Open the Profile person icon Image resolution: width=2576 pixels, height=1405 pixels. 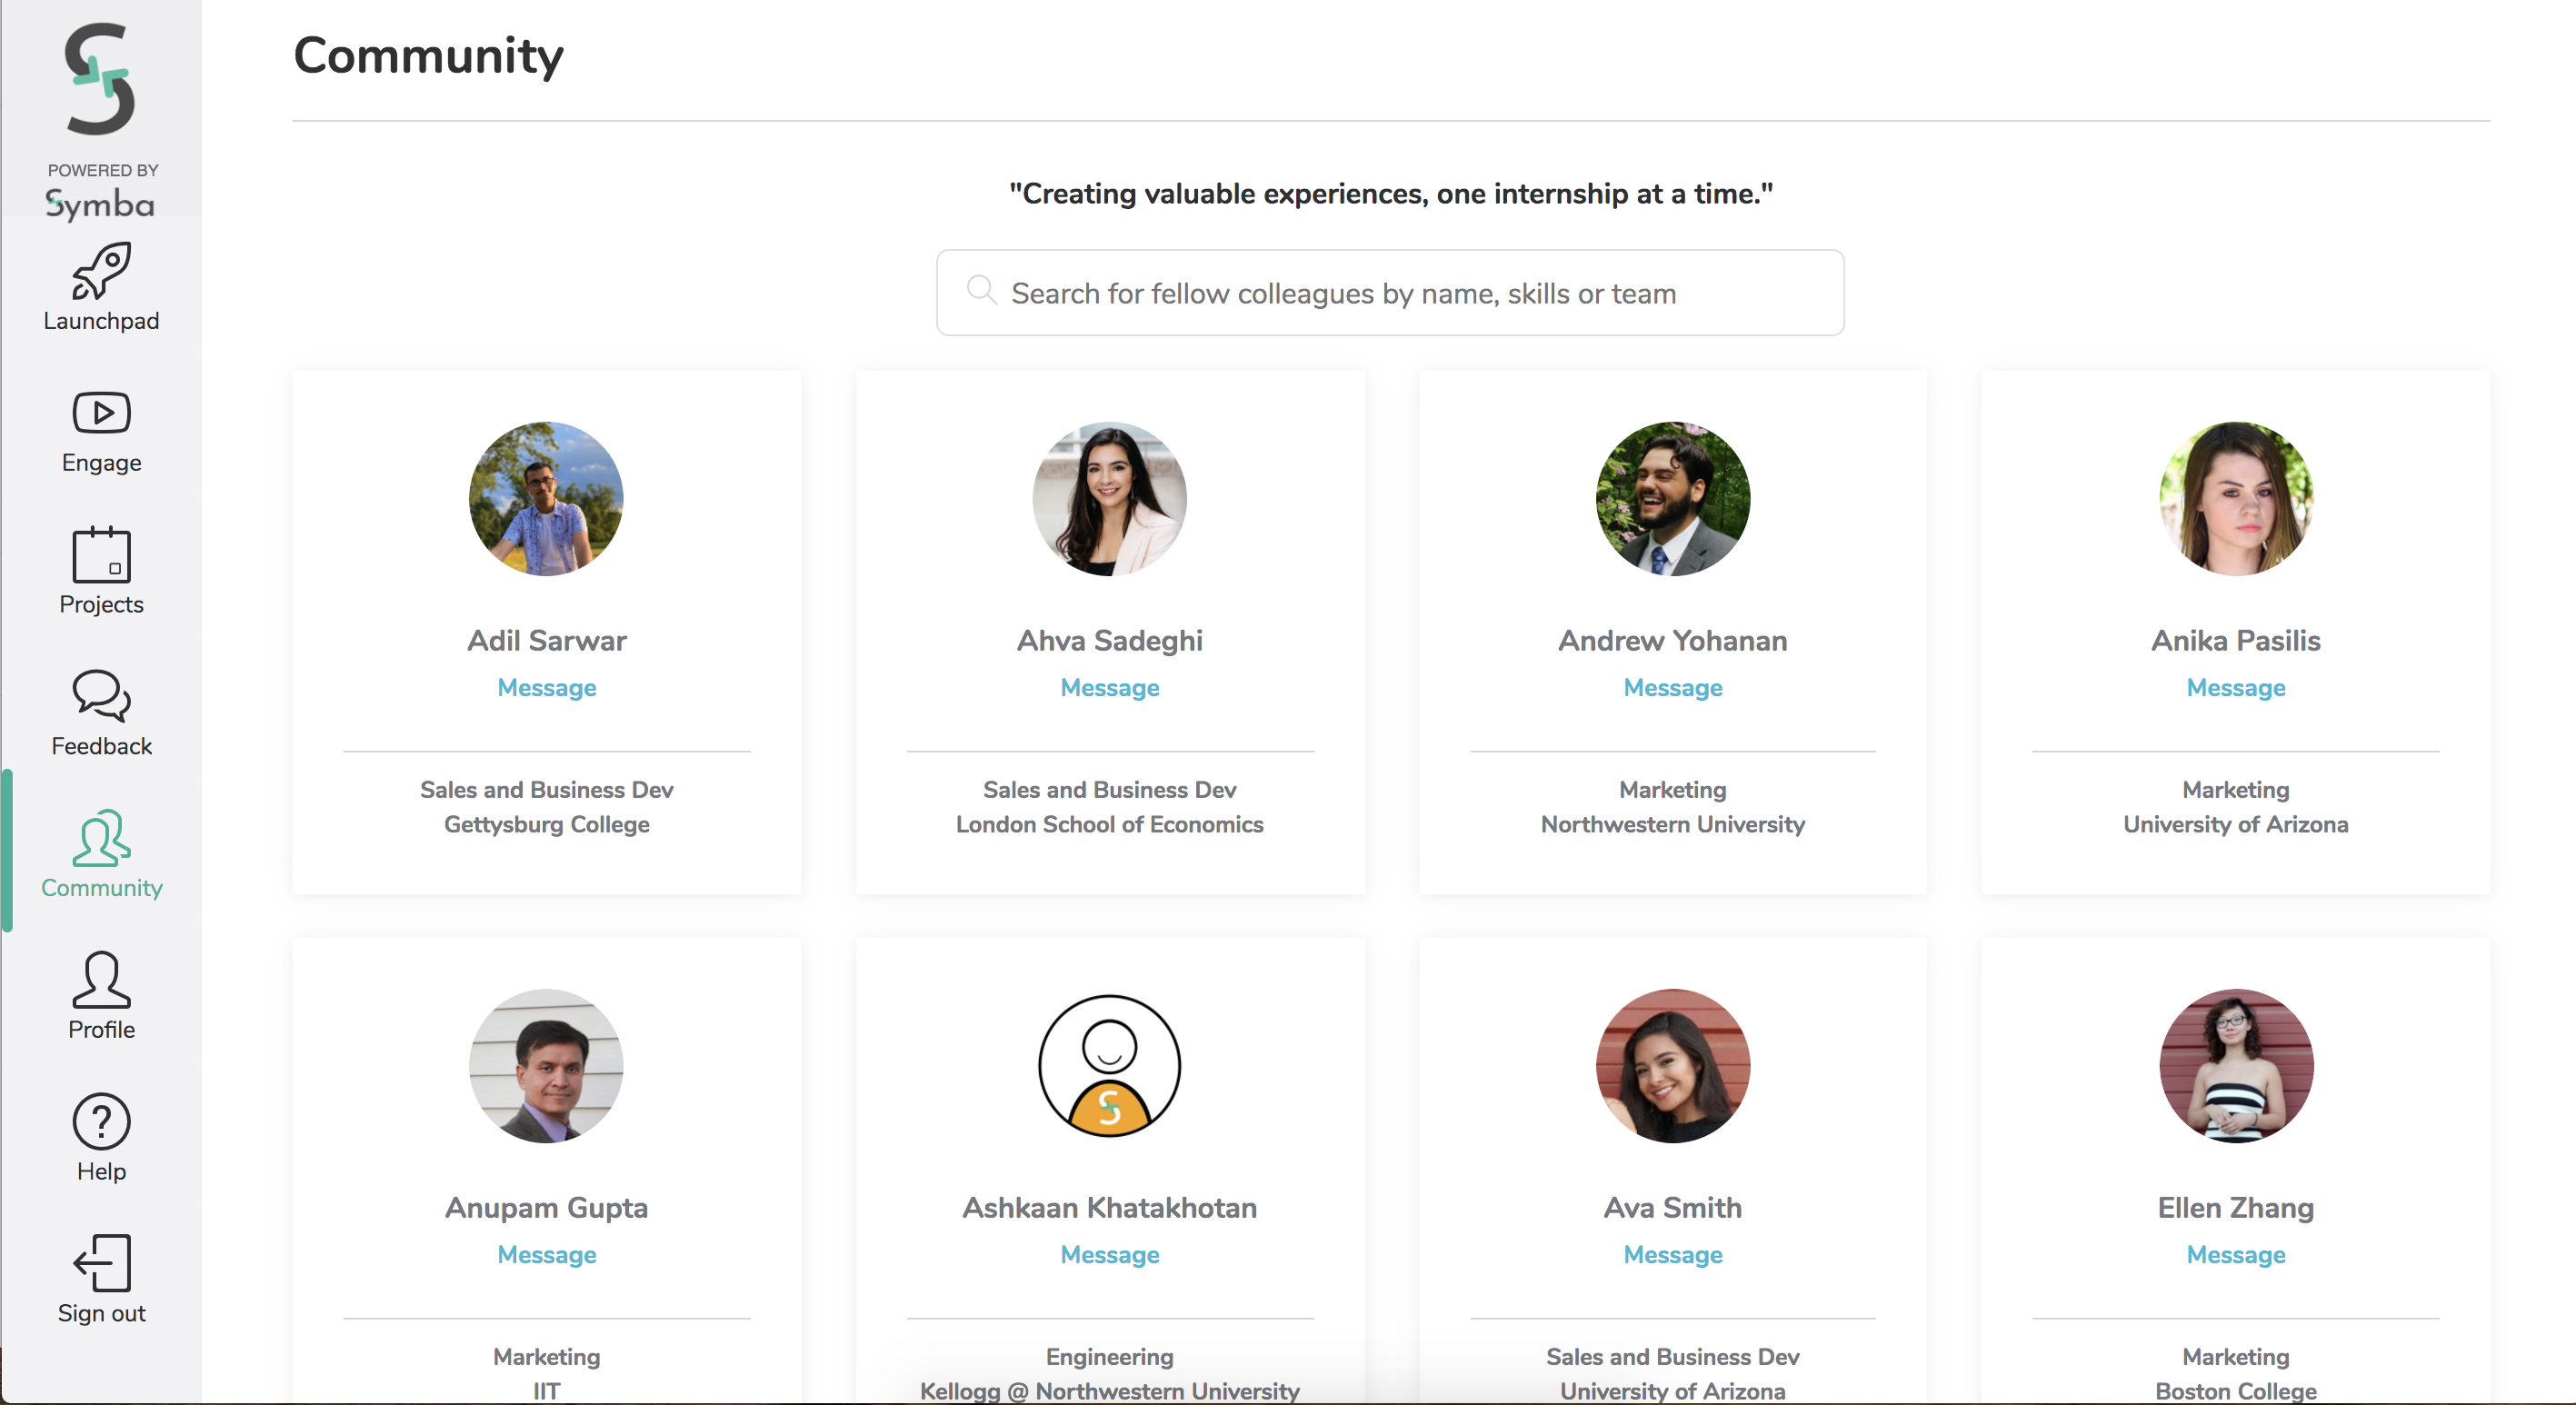coord(101,980)
